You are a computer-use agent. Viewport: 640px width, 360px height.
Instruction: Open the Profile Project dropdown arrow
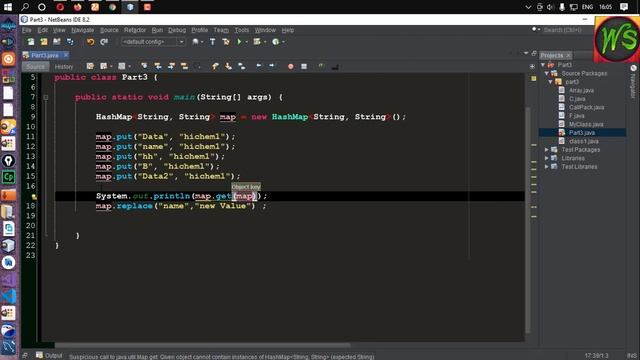tap(283, 42)
